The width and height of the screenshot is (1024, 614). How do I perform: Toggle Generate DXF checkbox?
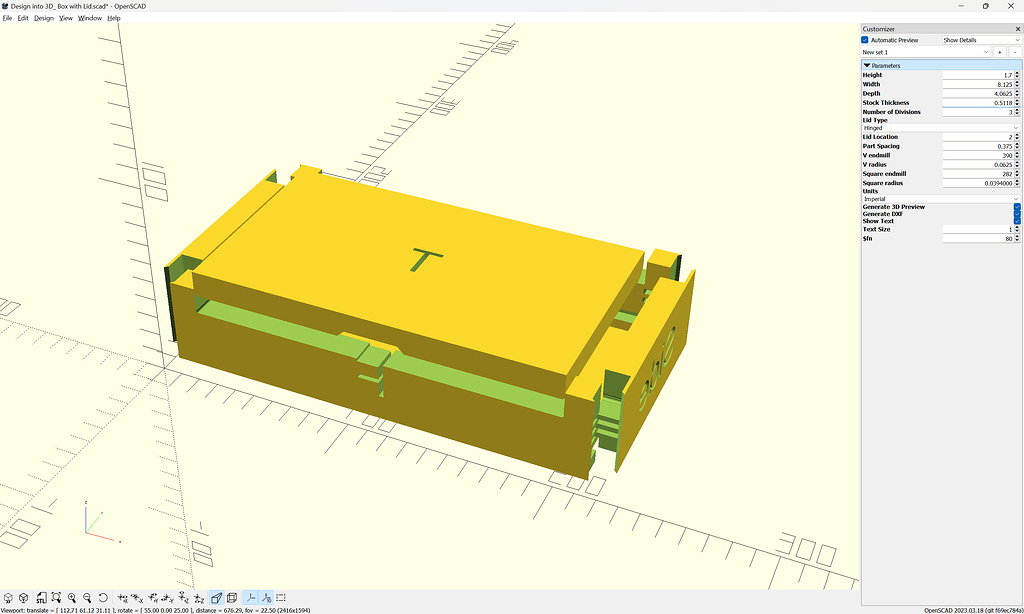pyautogui.click(x=1017, y=214)
